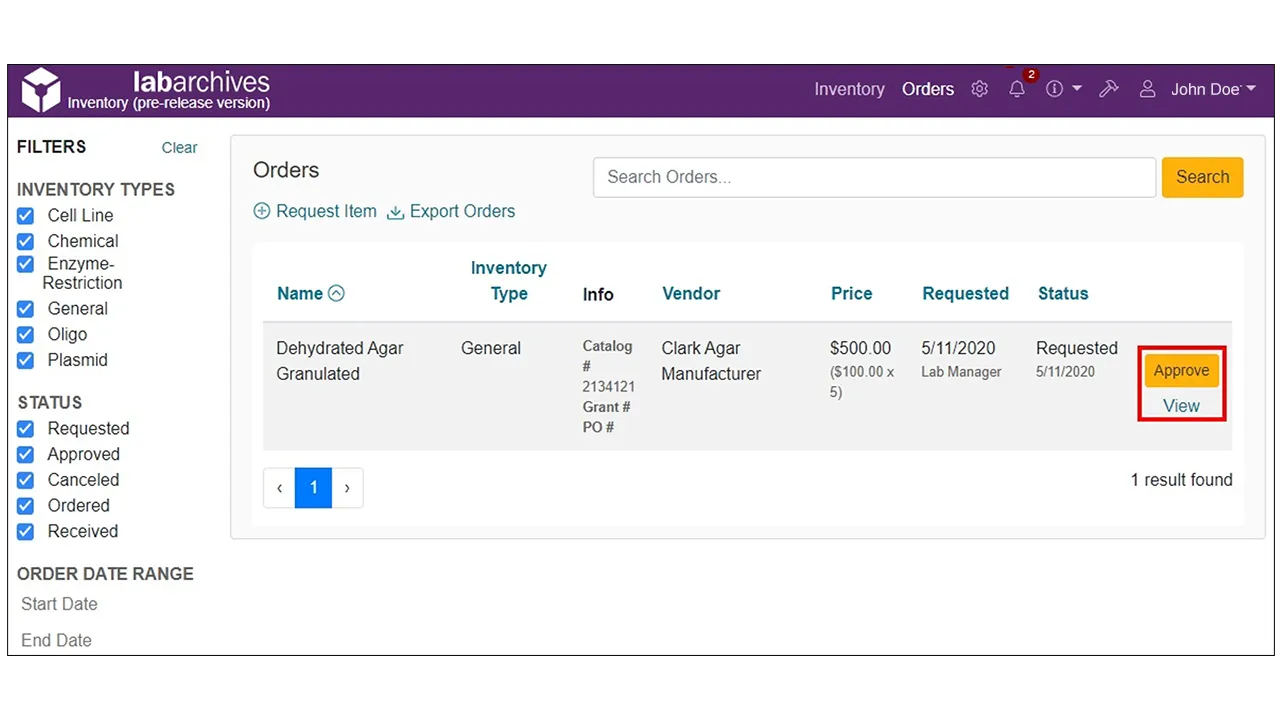Open settings gear icon in header
The width and height of the screenshot is (1280, 720).
(979, 89)
